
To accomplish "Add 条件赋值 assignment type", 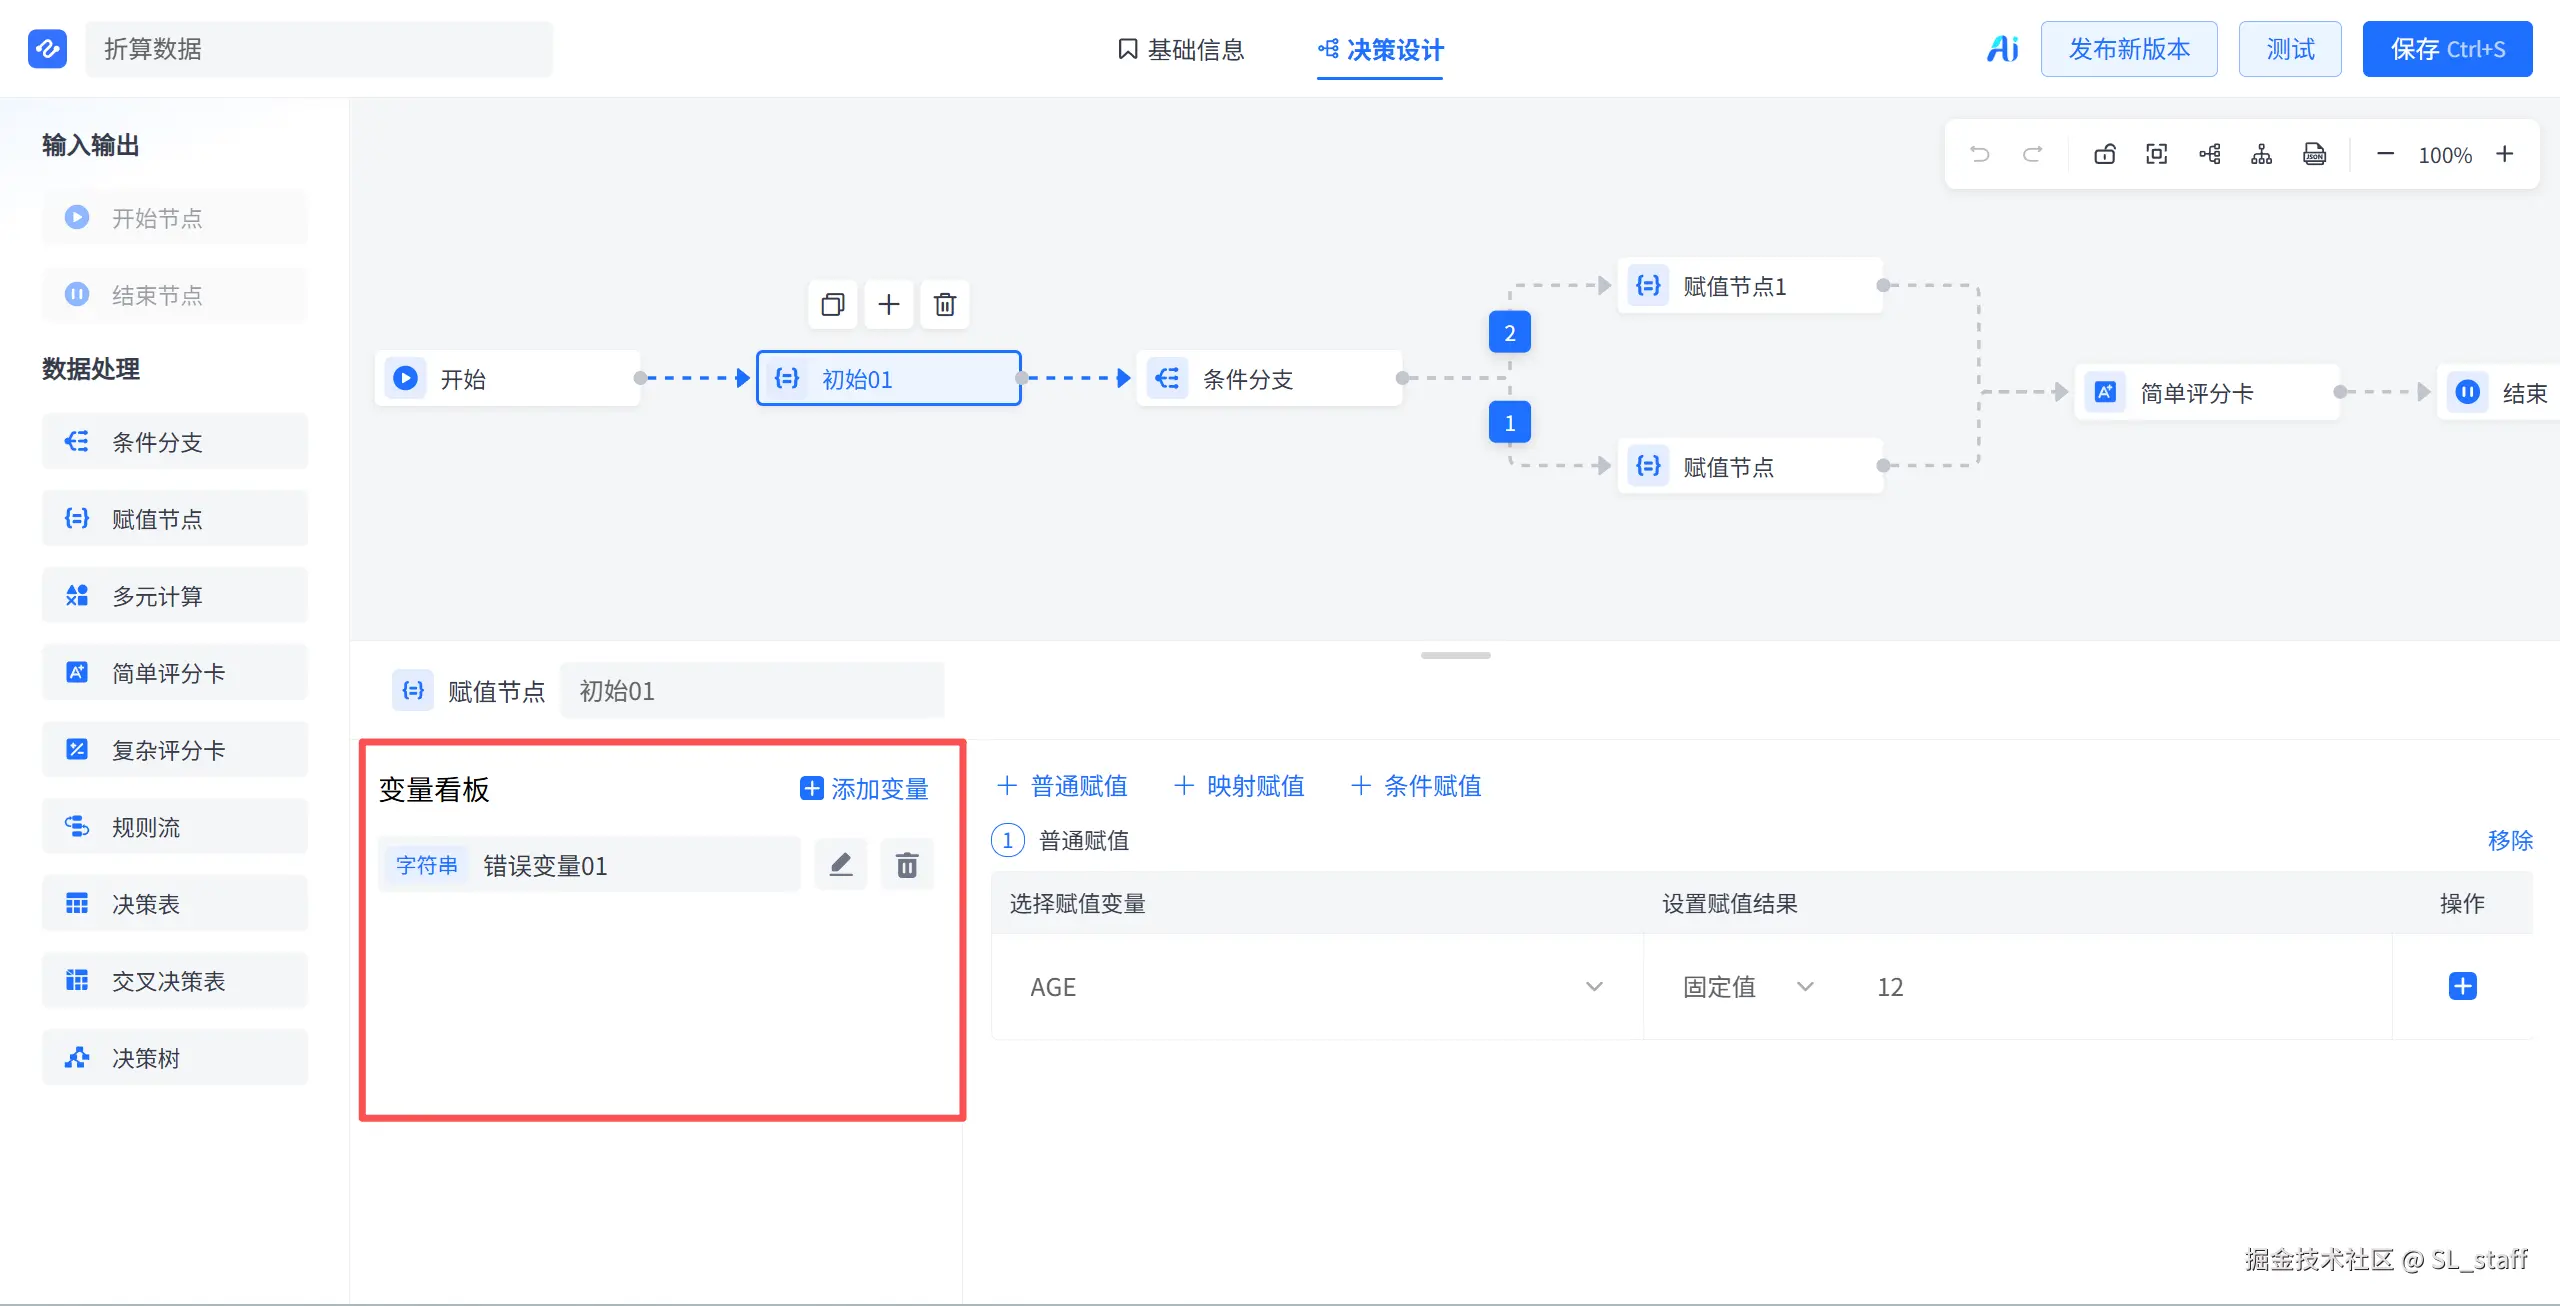I will pos(1416,786).
